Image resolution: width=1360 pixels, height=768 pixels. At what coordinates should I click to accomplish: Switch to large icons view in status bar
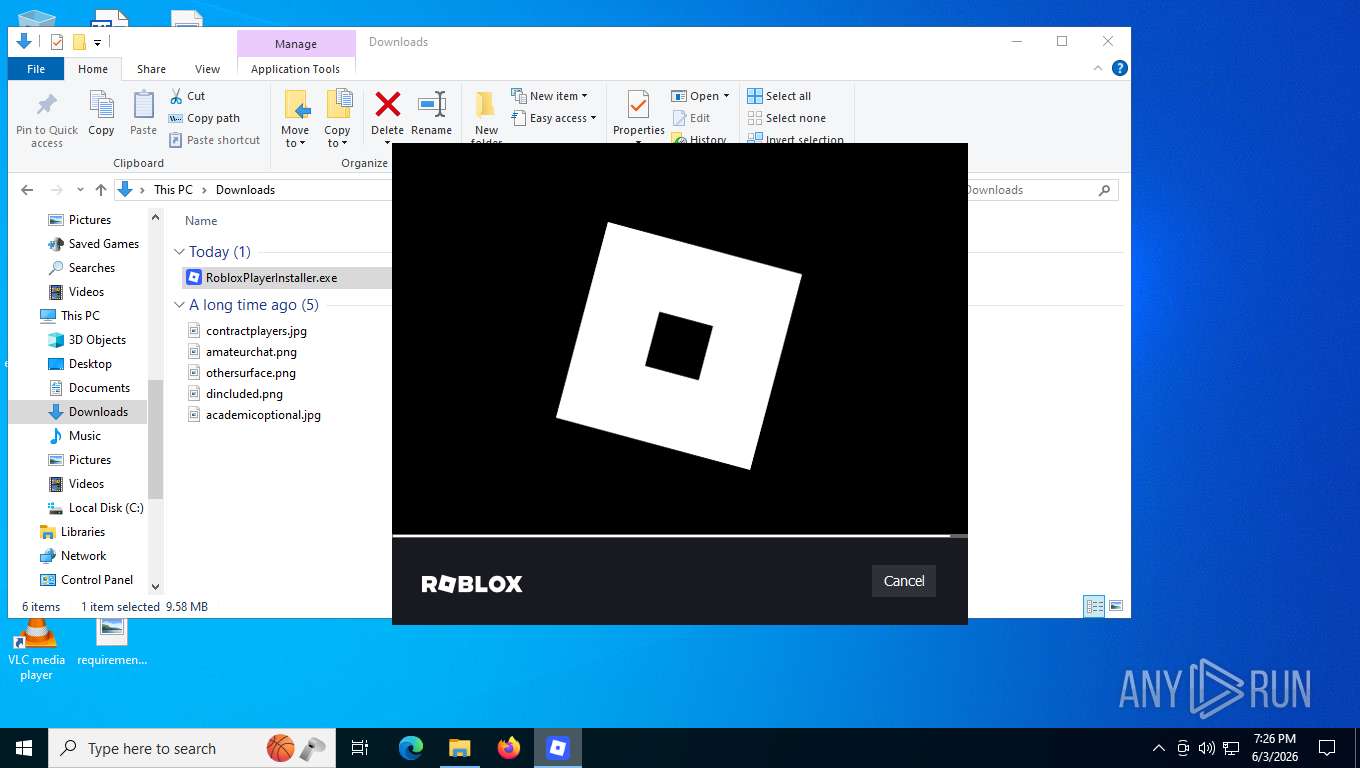[x=1116, y=606]
